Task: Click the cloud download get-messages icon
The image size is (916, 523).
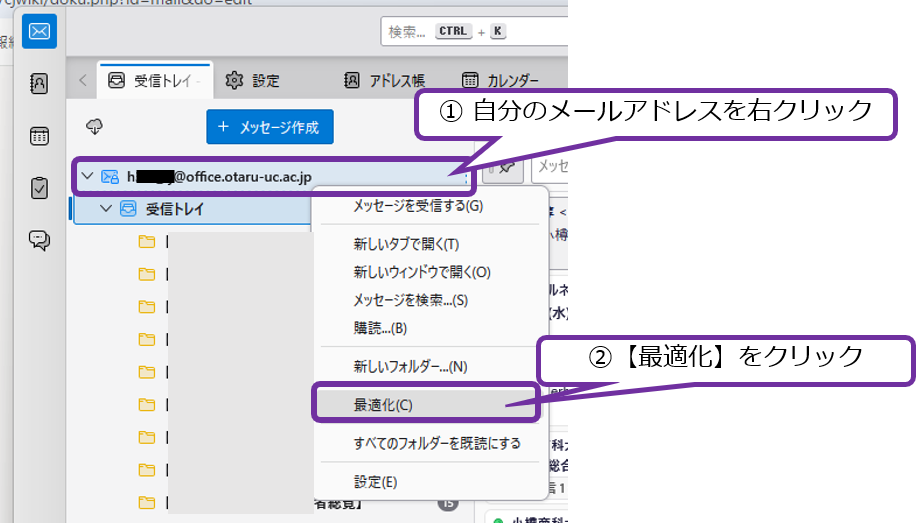Action: click(96, 127)
